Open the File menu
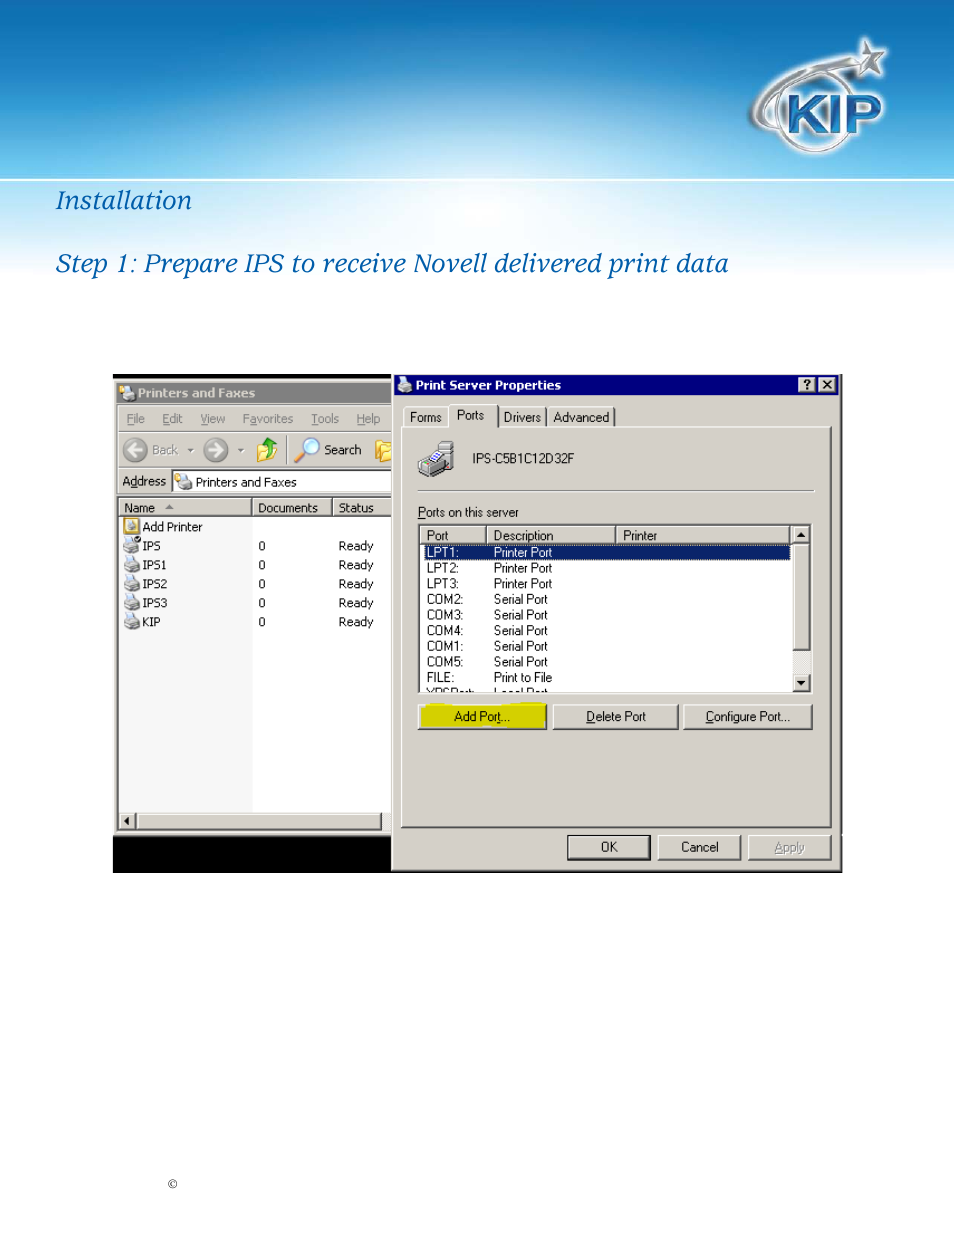Viewport: 954px width, 1235px height. (136, 419)
